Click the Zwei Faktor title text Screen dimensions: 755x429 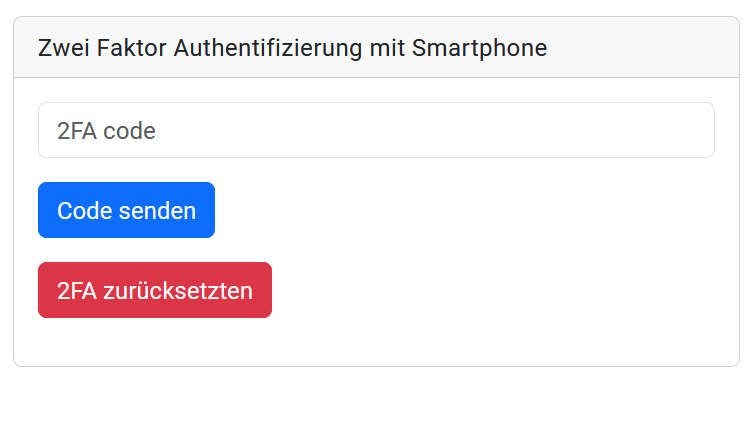click(x=102, y=48)
